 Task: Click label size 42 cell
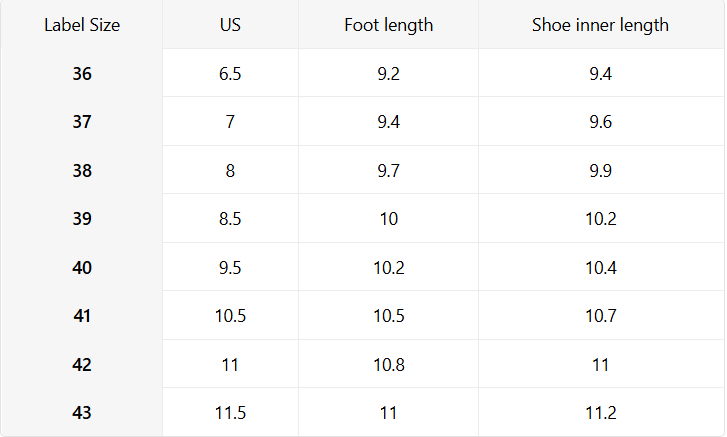82,364
